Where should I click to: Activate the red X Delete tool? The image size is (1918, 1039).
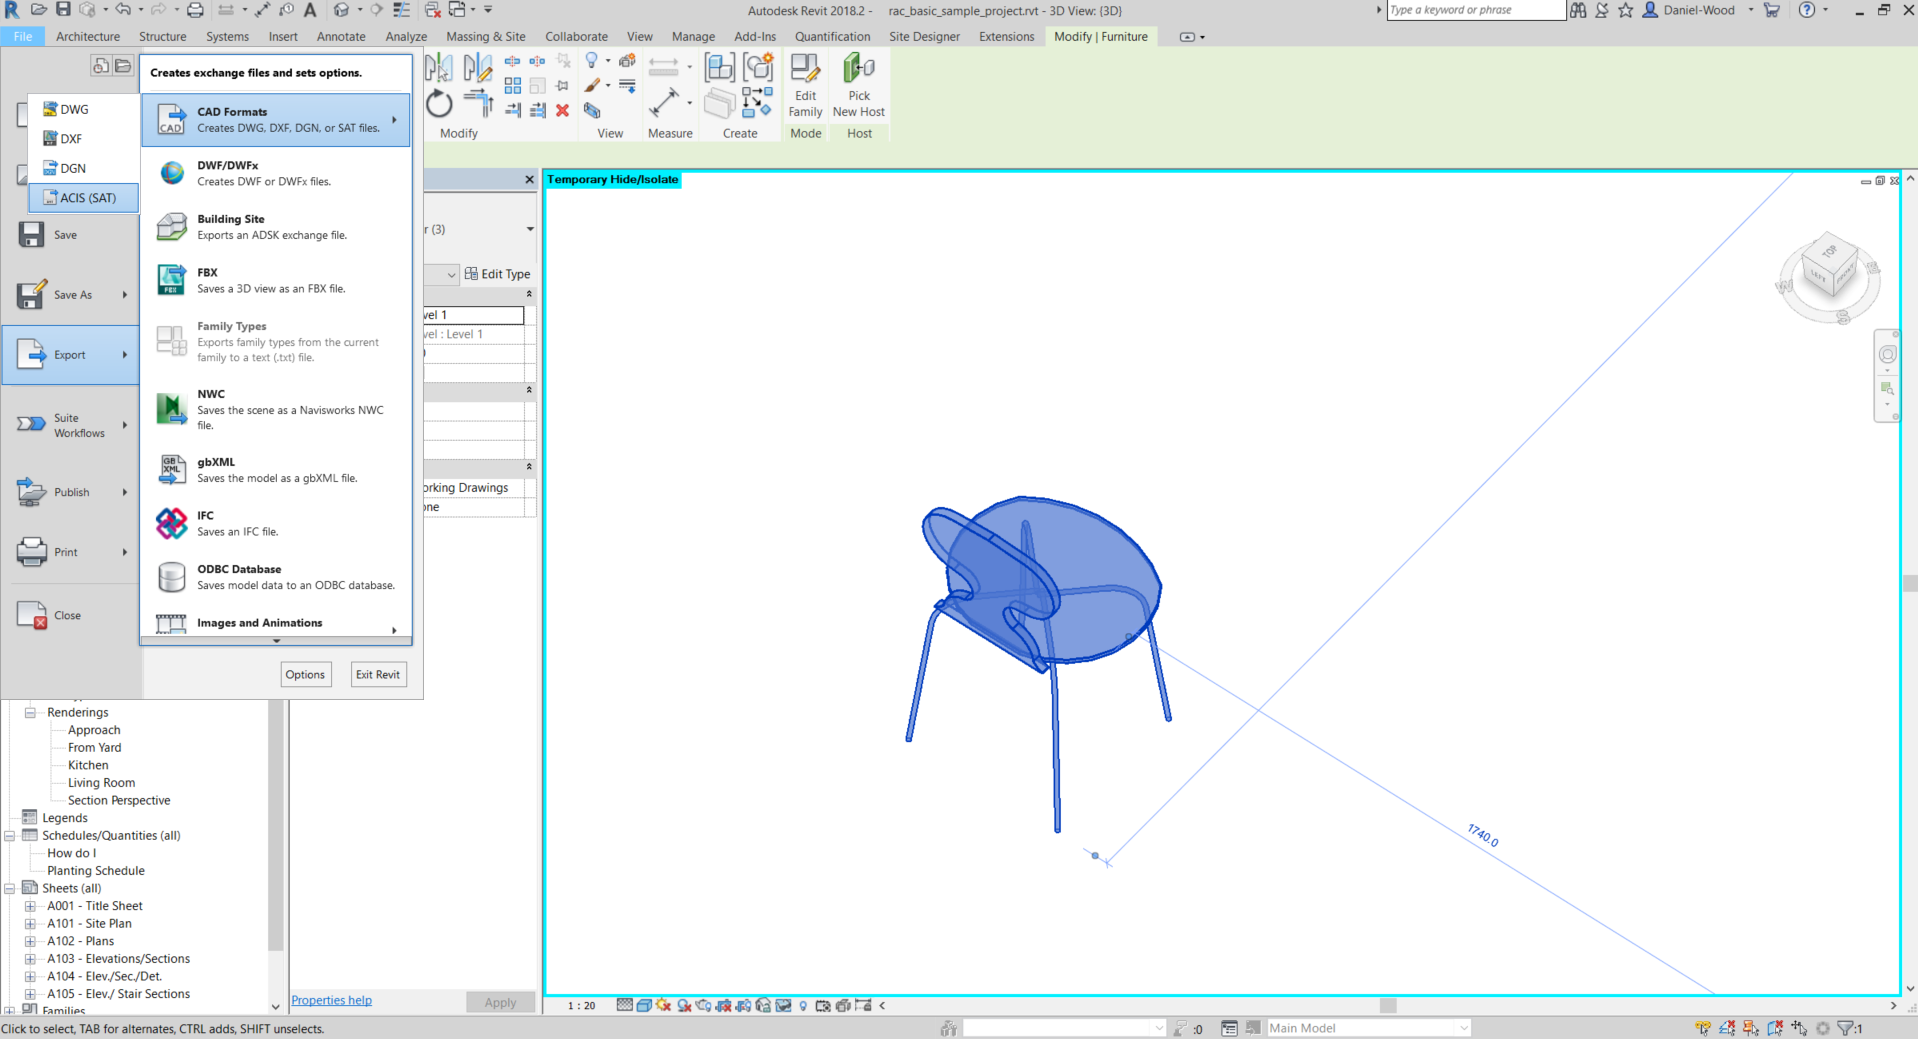tap(562, 110)
